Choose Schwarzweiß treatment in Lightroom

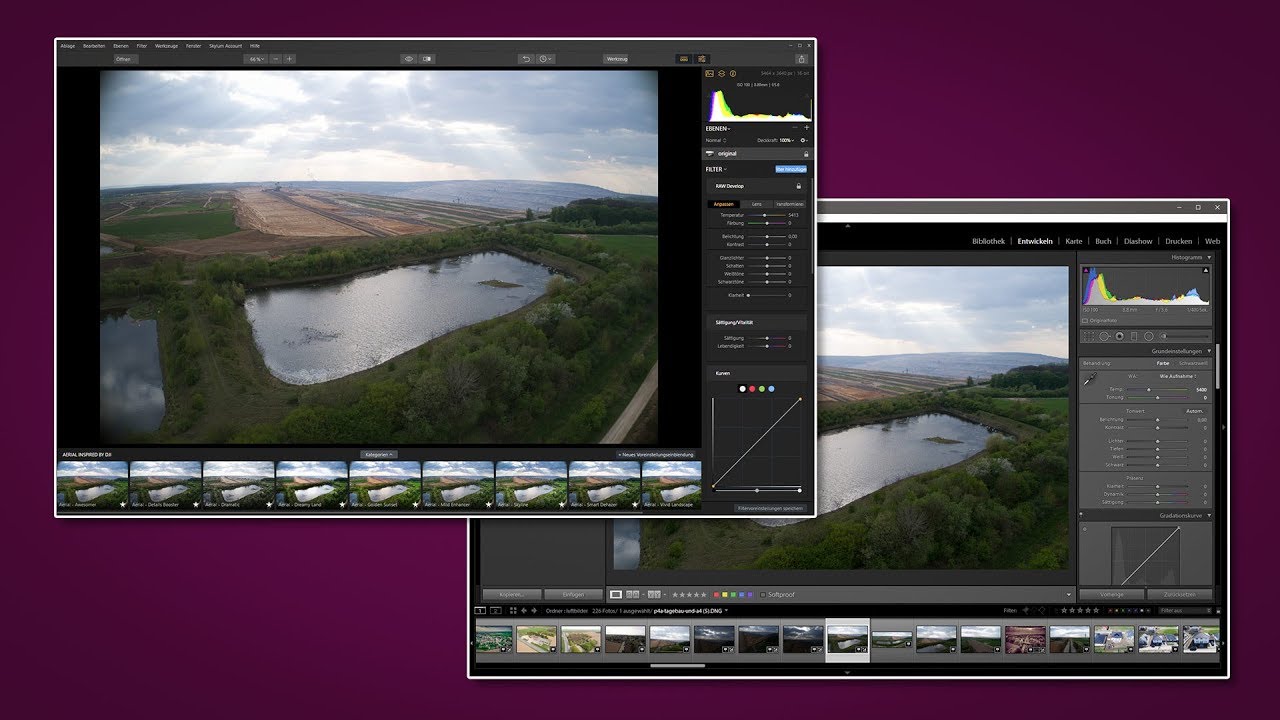pyautogui.click(x=1193, y=363)
